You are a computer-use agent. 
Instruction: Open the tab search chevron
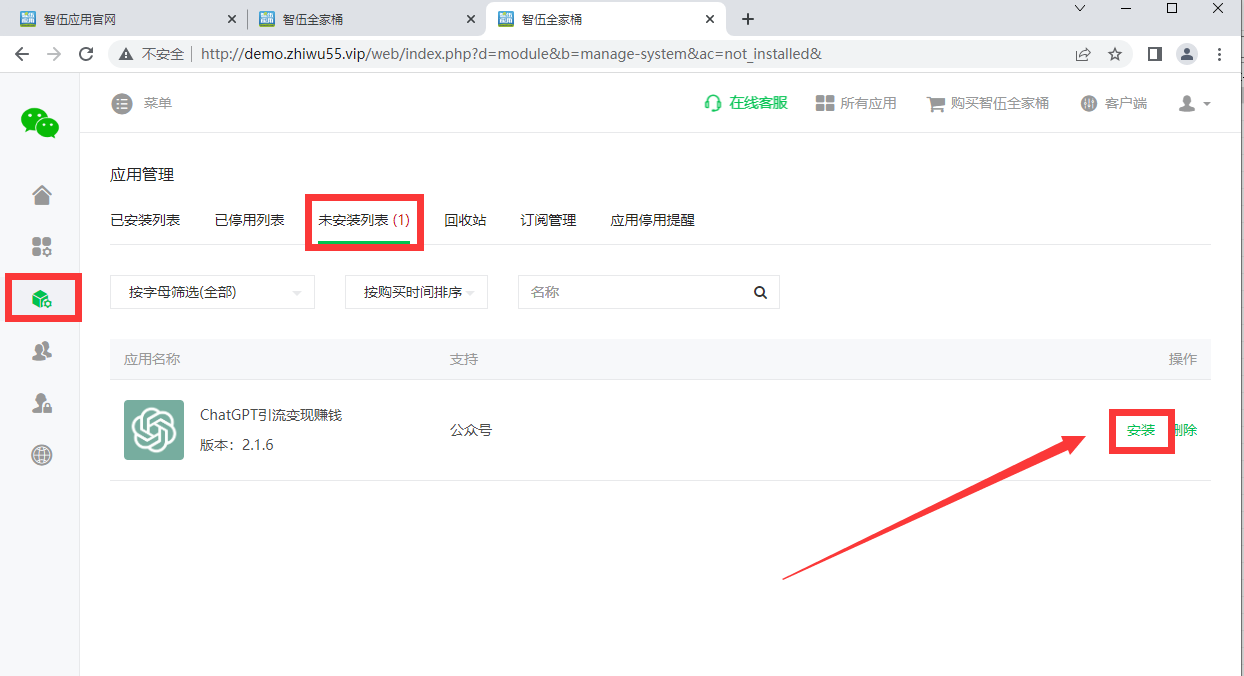pos(1080,8)
